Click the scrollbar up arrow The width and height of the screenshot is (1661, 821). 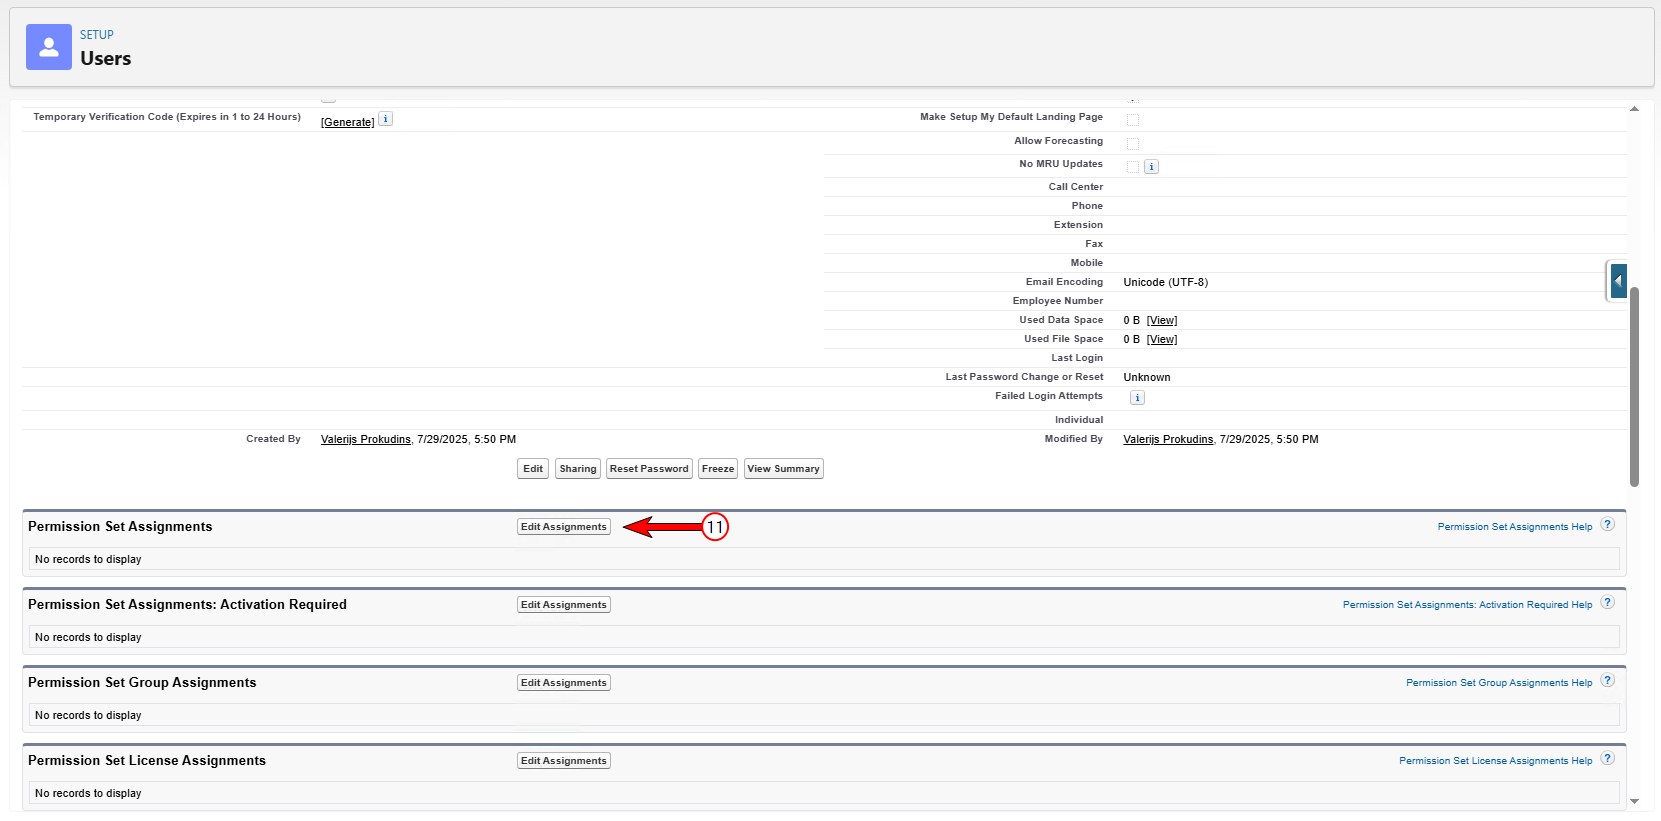[x=1634, y=108]
